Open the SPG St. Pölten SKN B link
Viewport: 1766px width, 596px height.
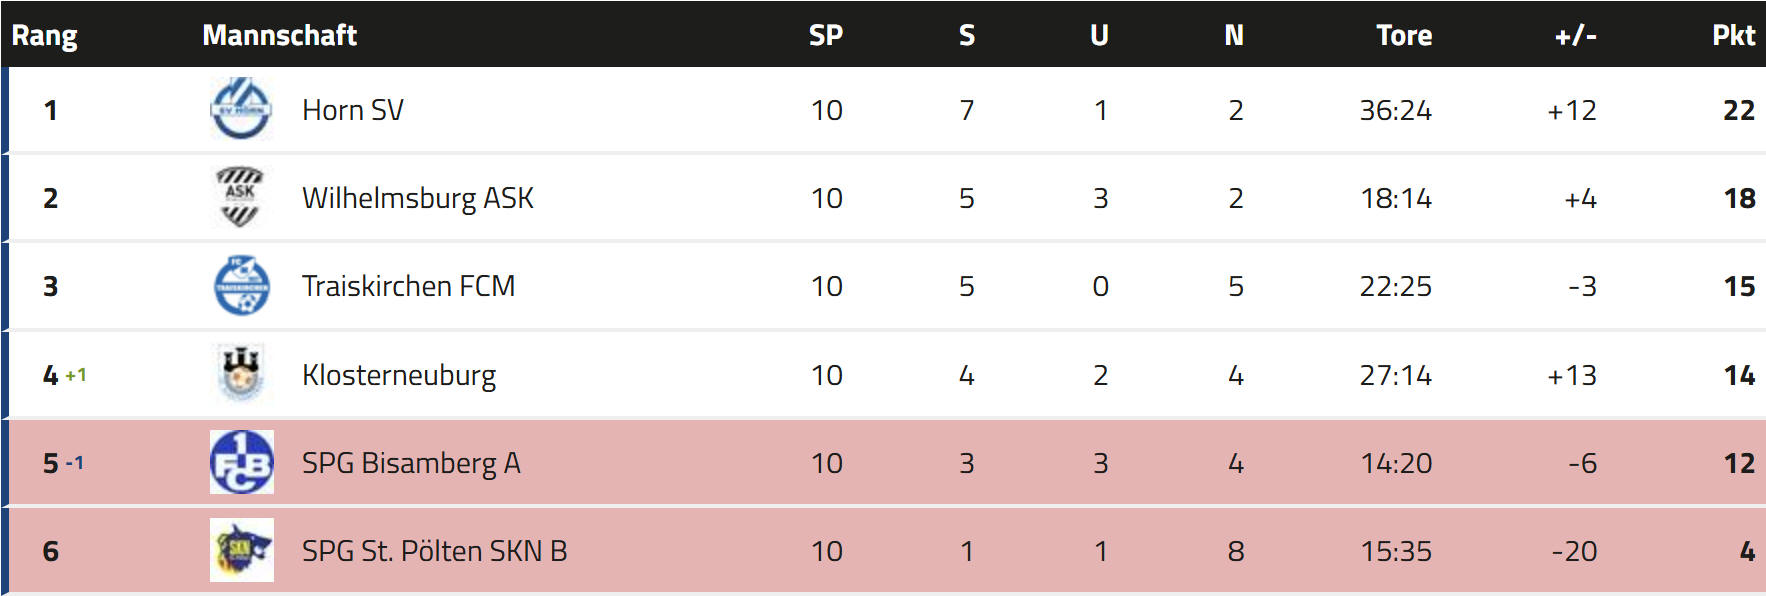[x=434, y=551]
